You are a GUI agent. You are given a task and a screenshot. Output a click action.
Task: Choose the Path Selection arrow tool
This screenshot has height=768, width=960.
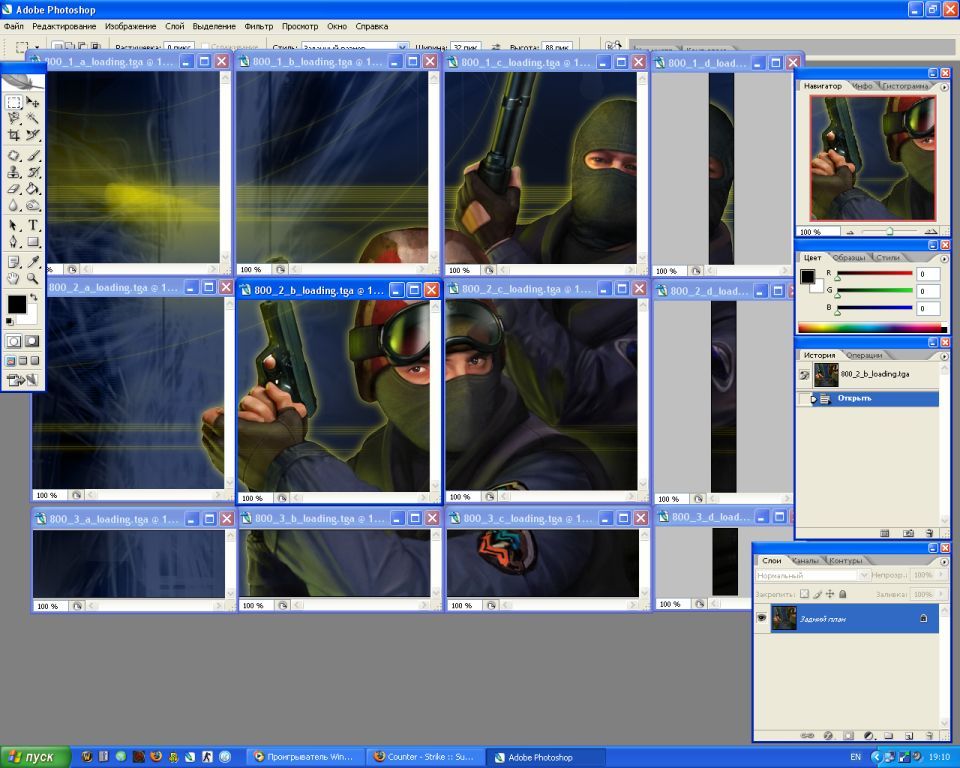[13, 225]
